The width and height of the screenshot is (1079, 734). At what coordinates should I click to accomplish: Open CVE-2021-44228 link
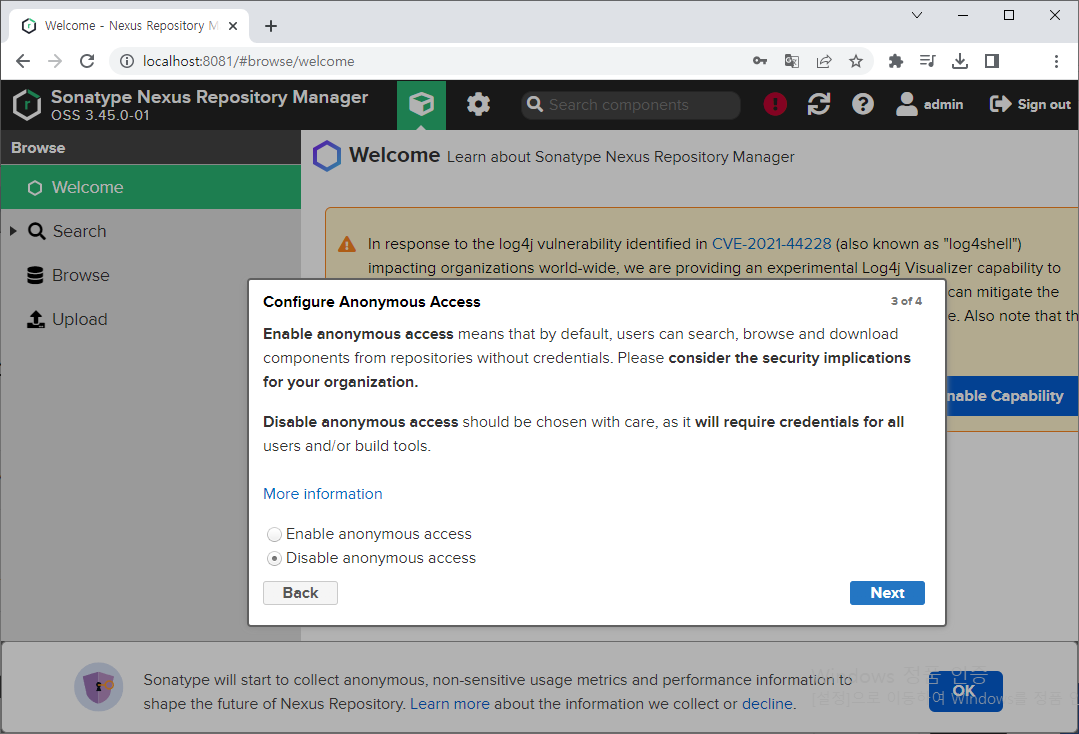pyautogui.click(x=771, y=244)
